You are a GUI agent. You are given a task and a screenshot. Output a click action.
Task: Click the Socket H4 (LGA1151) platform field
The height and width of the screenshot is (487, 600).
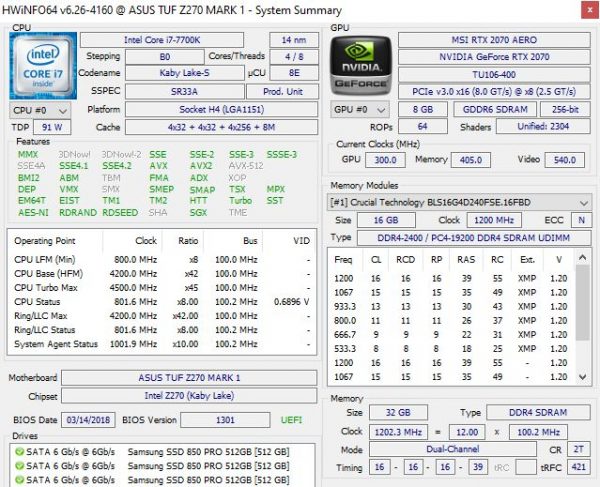[x=222, y=109]
